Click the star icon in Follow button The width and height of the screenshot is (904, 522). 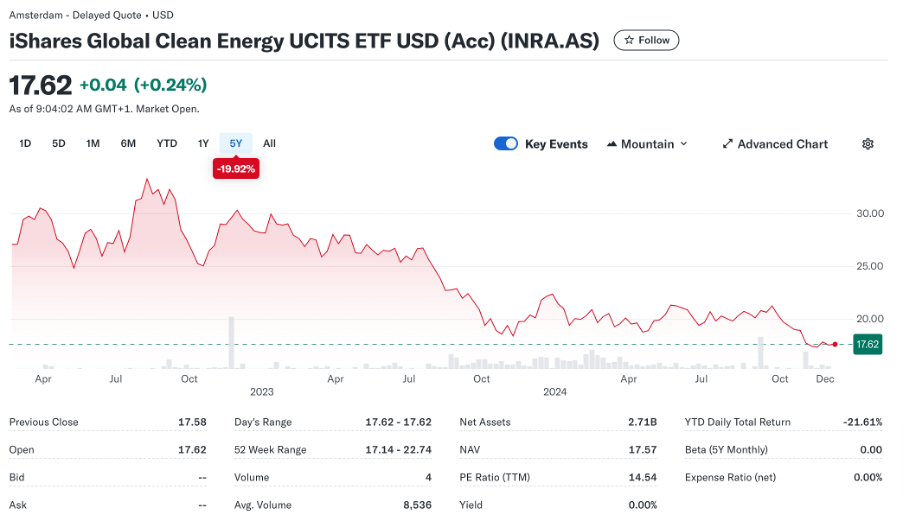point(628,40)
